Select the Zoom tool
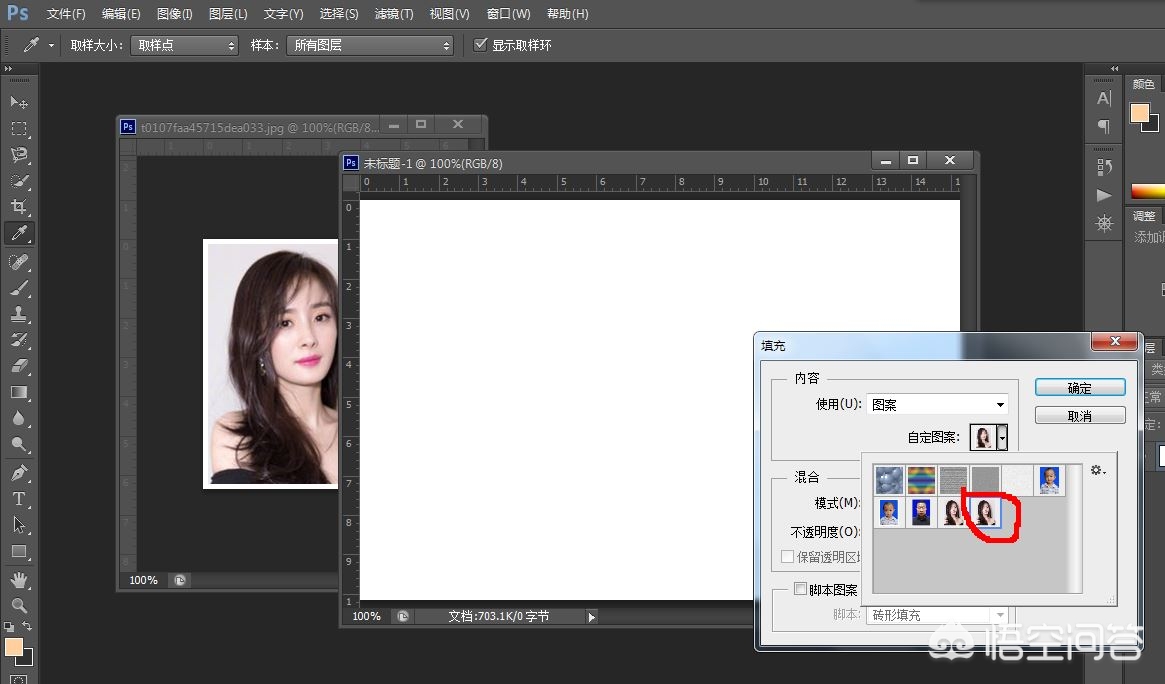 (20, 604)
